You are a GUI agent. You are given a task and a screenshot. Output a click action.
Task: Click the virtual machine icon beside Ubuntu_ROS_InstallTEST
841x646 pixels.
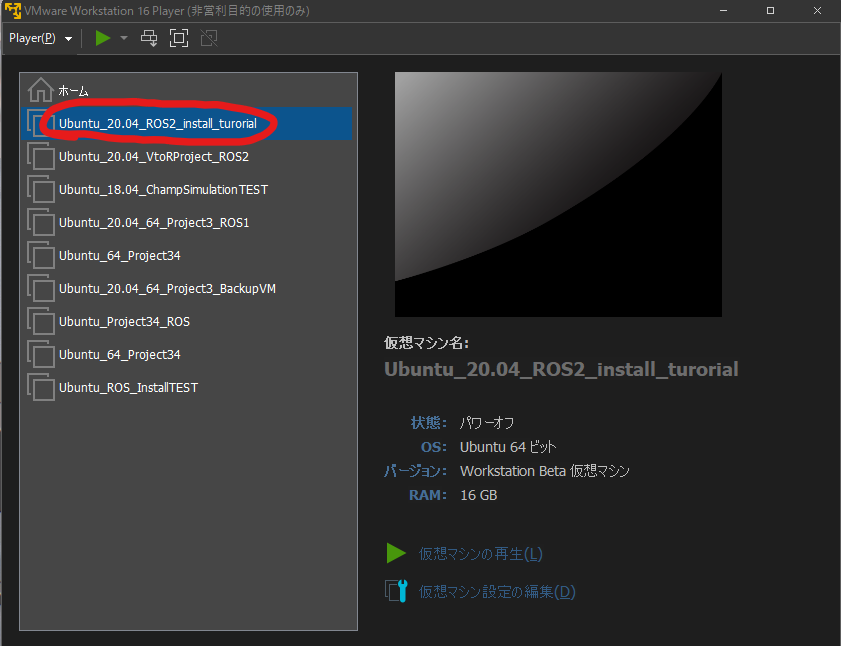[40, 387]
